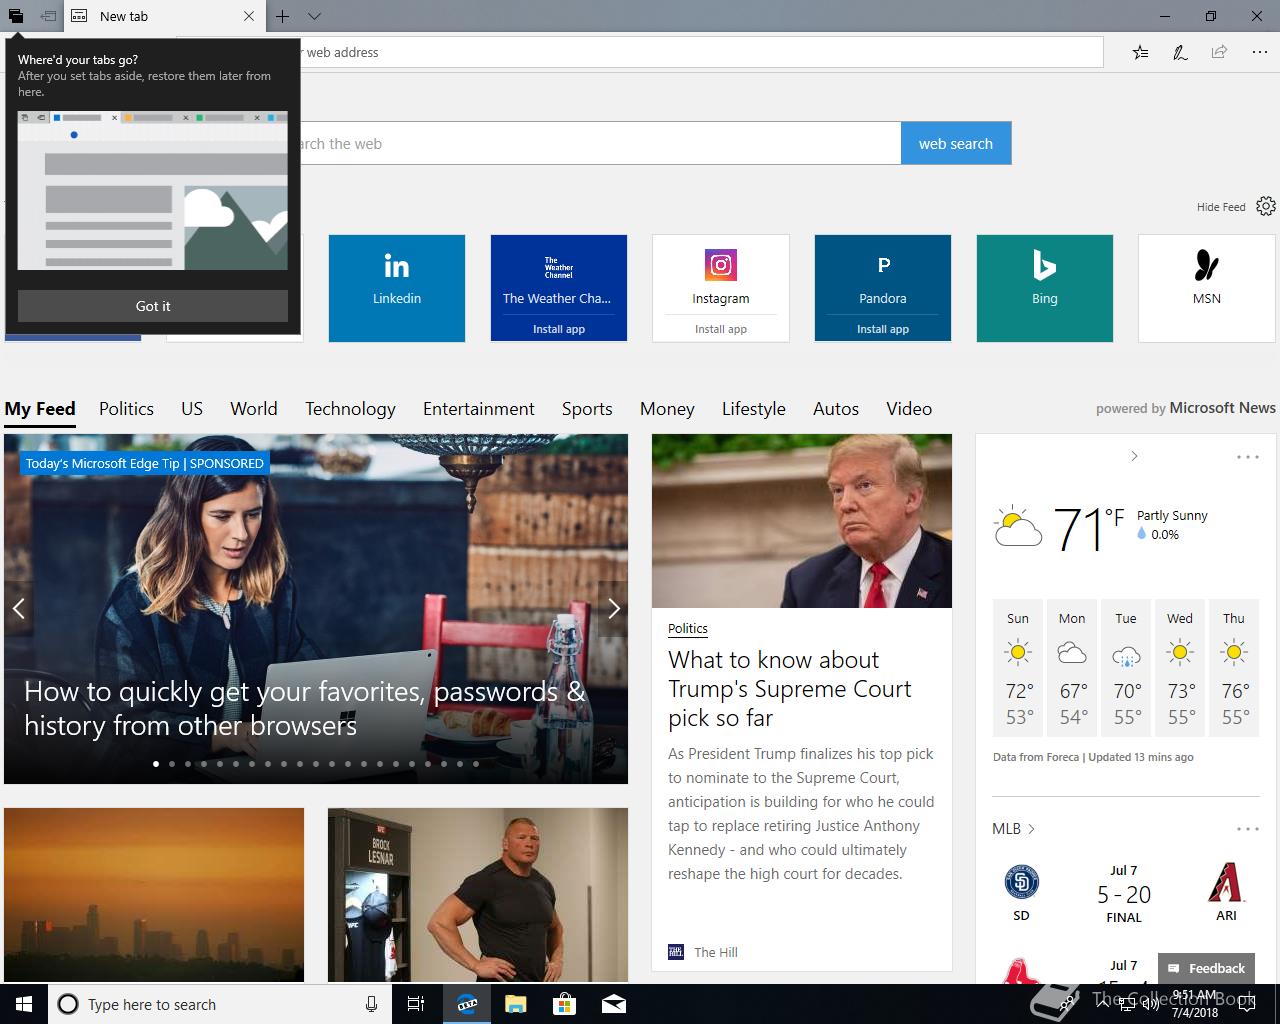Open the Windows Start menu
This screenshot has width=1280, height=1024.
point(24,1004)
